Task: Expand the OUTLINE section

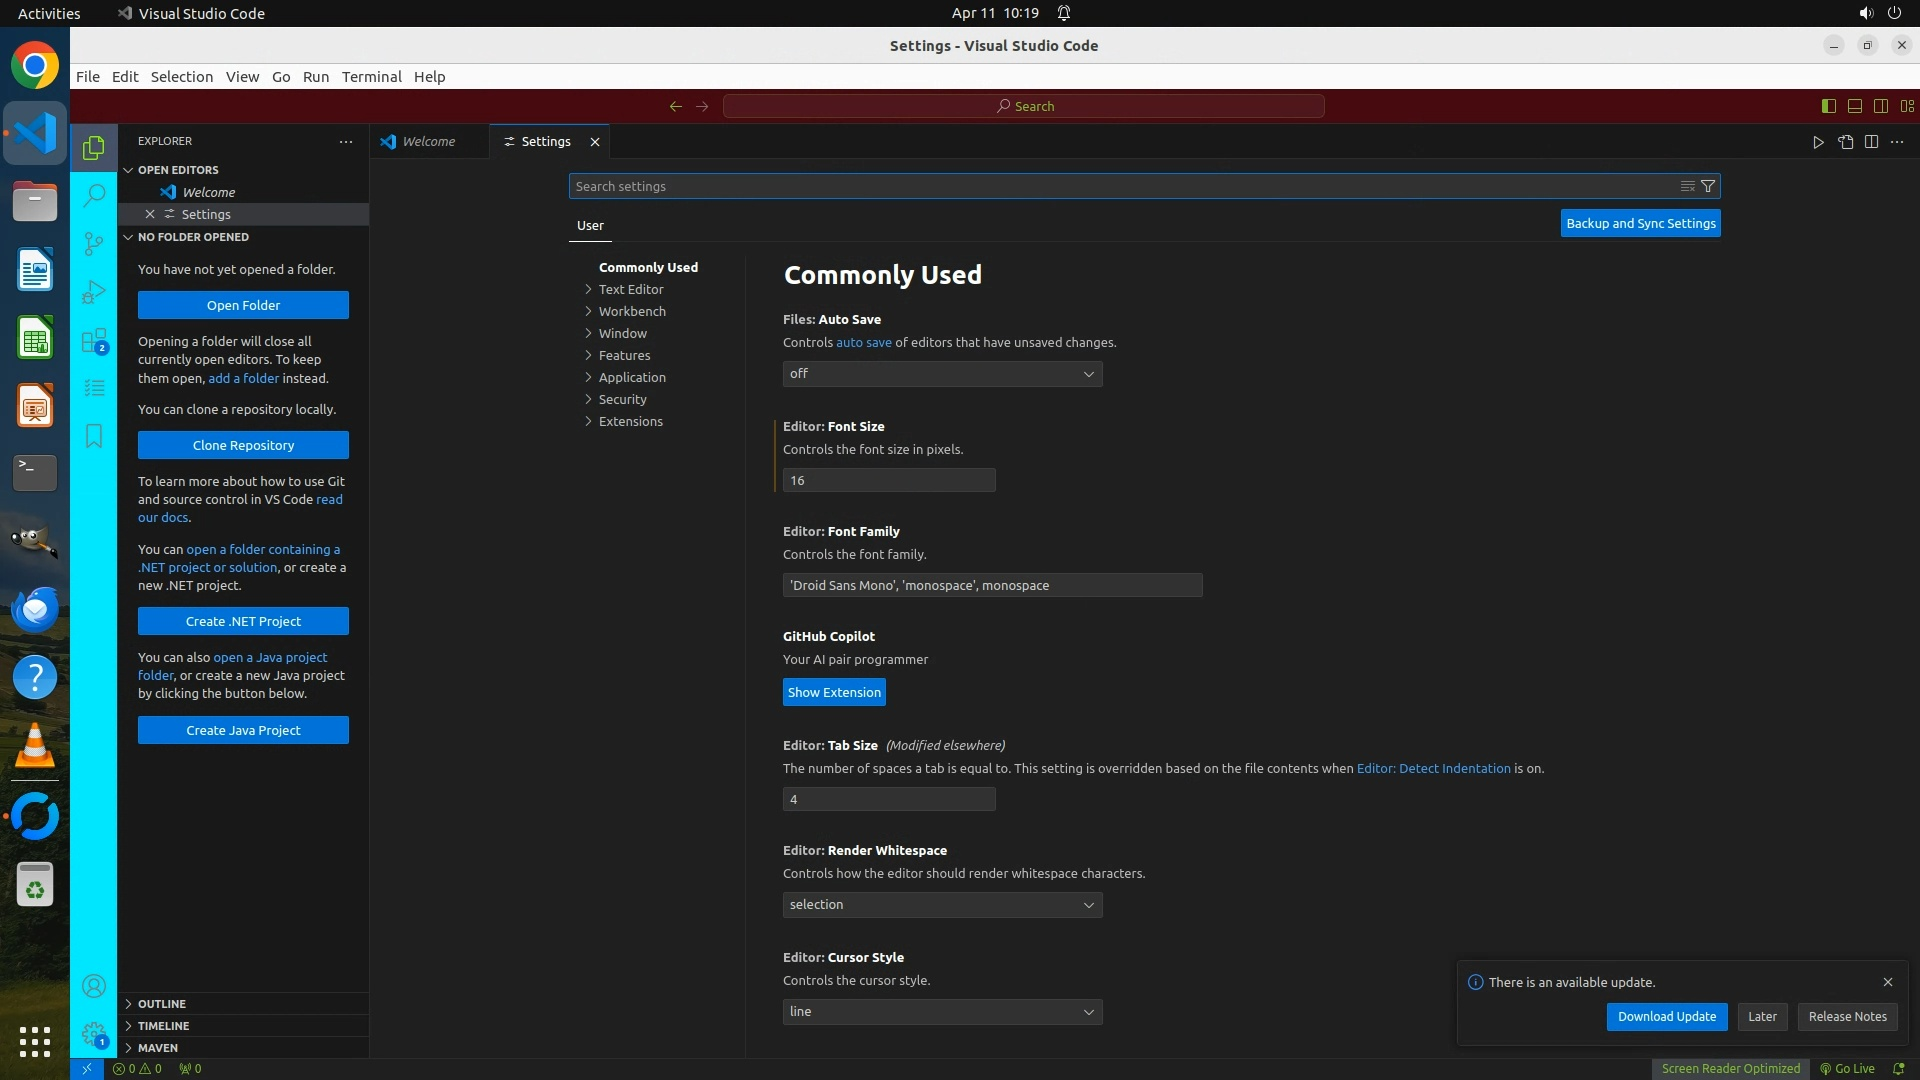Action: tap(162, 1004)
